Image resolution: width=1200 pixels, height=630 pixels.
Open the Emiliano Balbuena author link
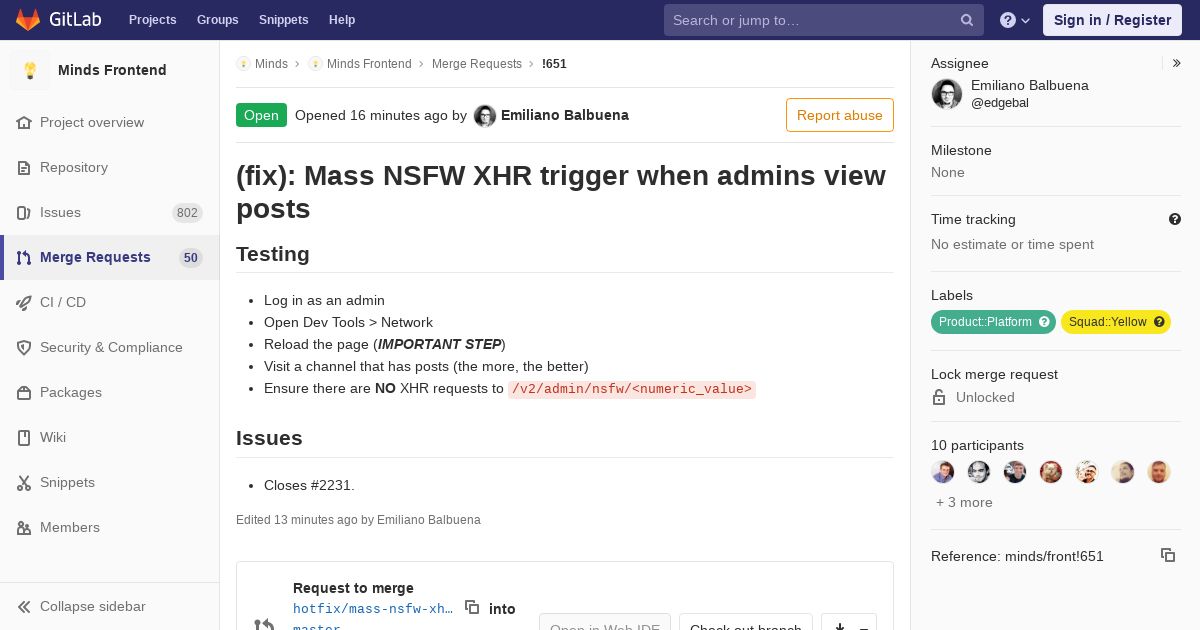coord(565,115)
